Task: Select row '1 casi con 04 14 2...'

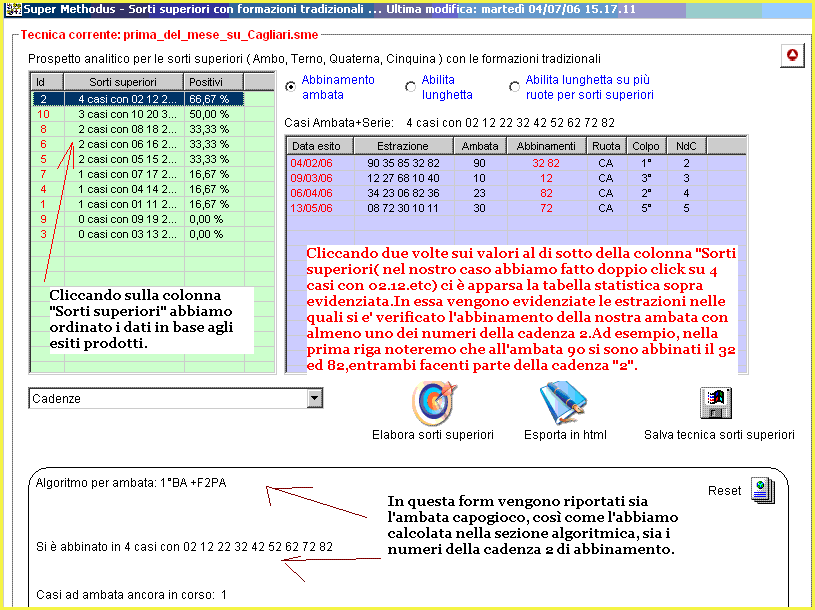Action: tap(138, 189)
